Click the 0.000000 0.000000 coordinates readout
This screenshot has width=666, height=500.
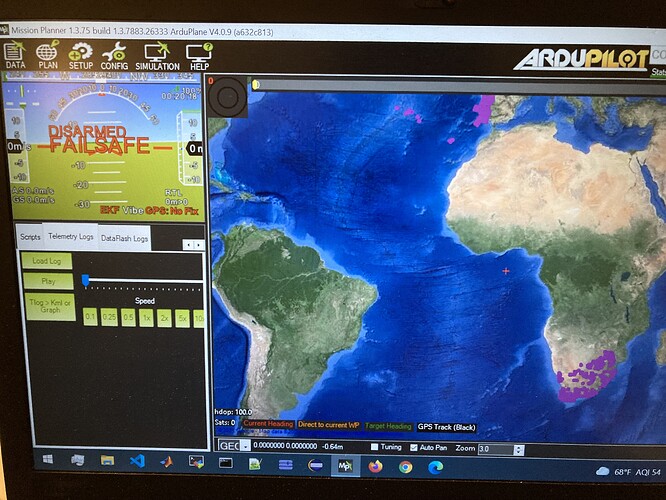point(285,446)
